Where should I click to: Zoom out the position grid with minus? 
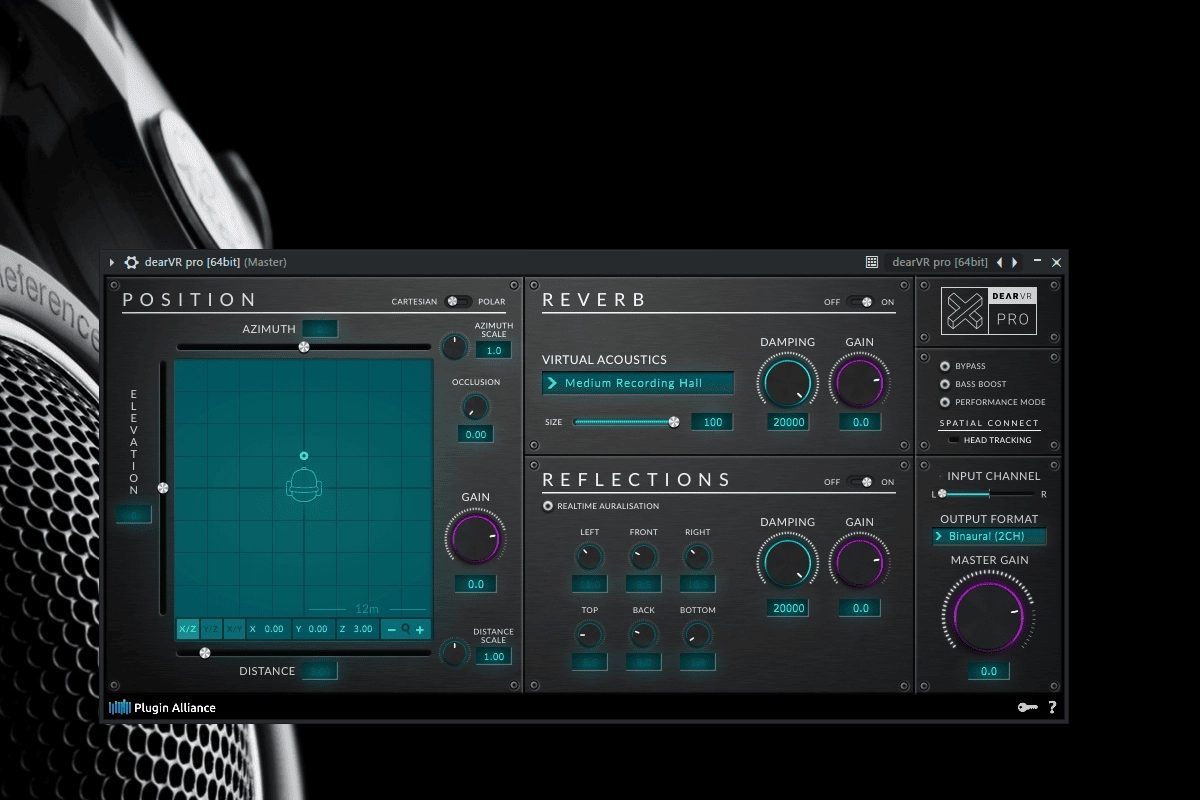point(391,630)
